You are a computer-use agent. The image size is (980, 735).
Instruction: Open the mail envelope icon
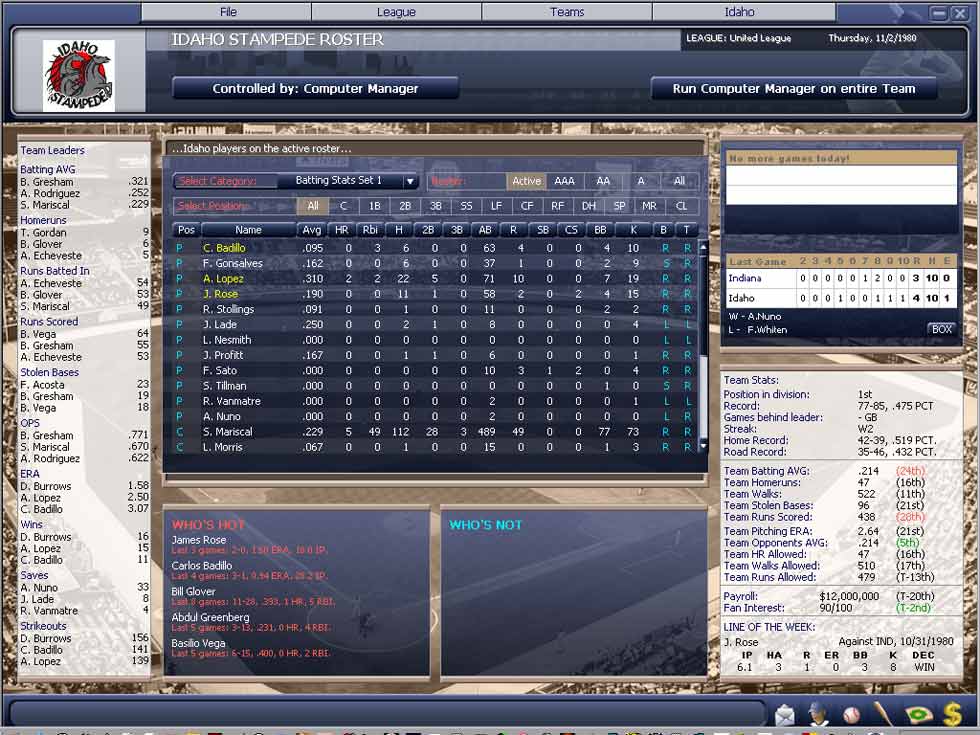coord(785,714)
